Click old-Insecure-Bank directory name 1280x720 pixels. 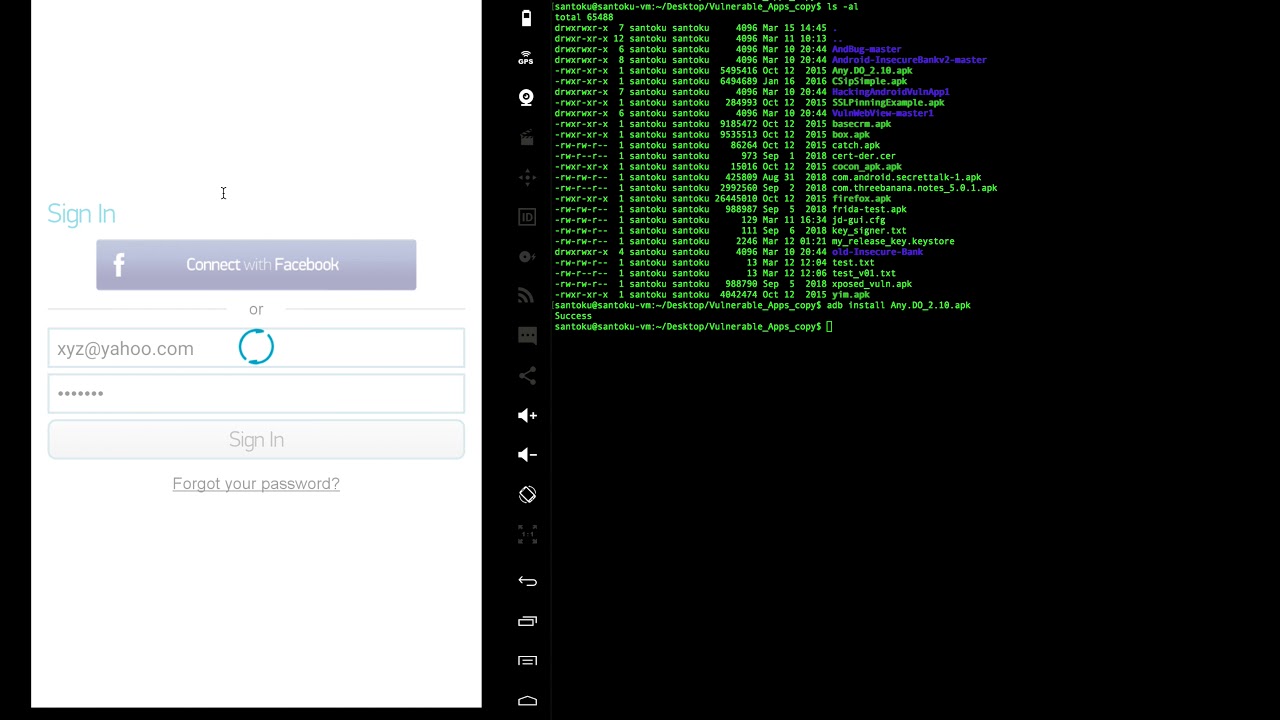(x=877, y=252)
